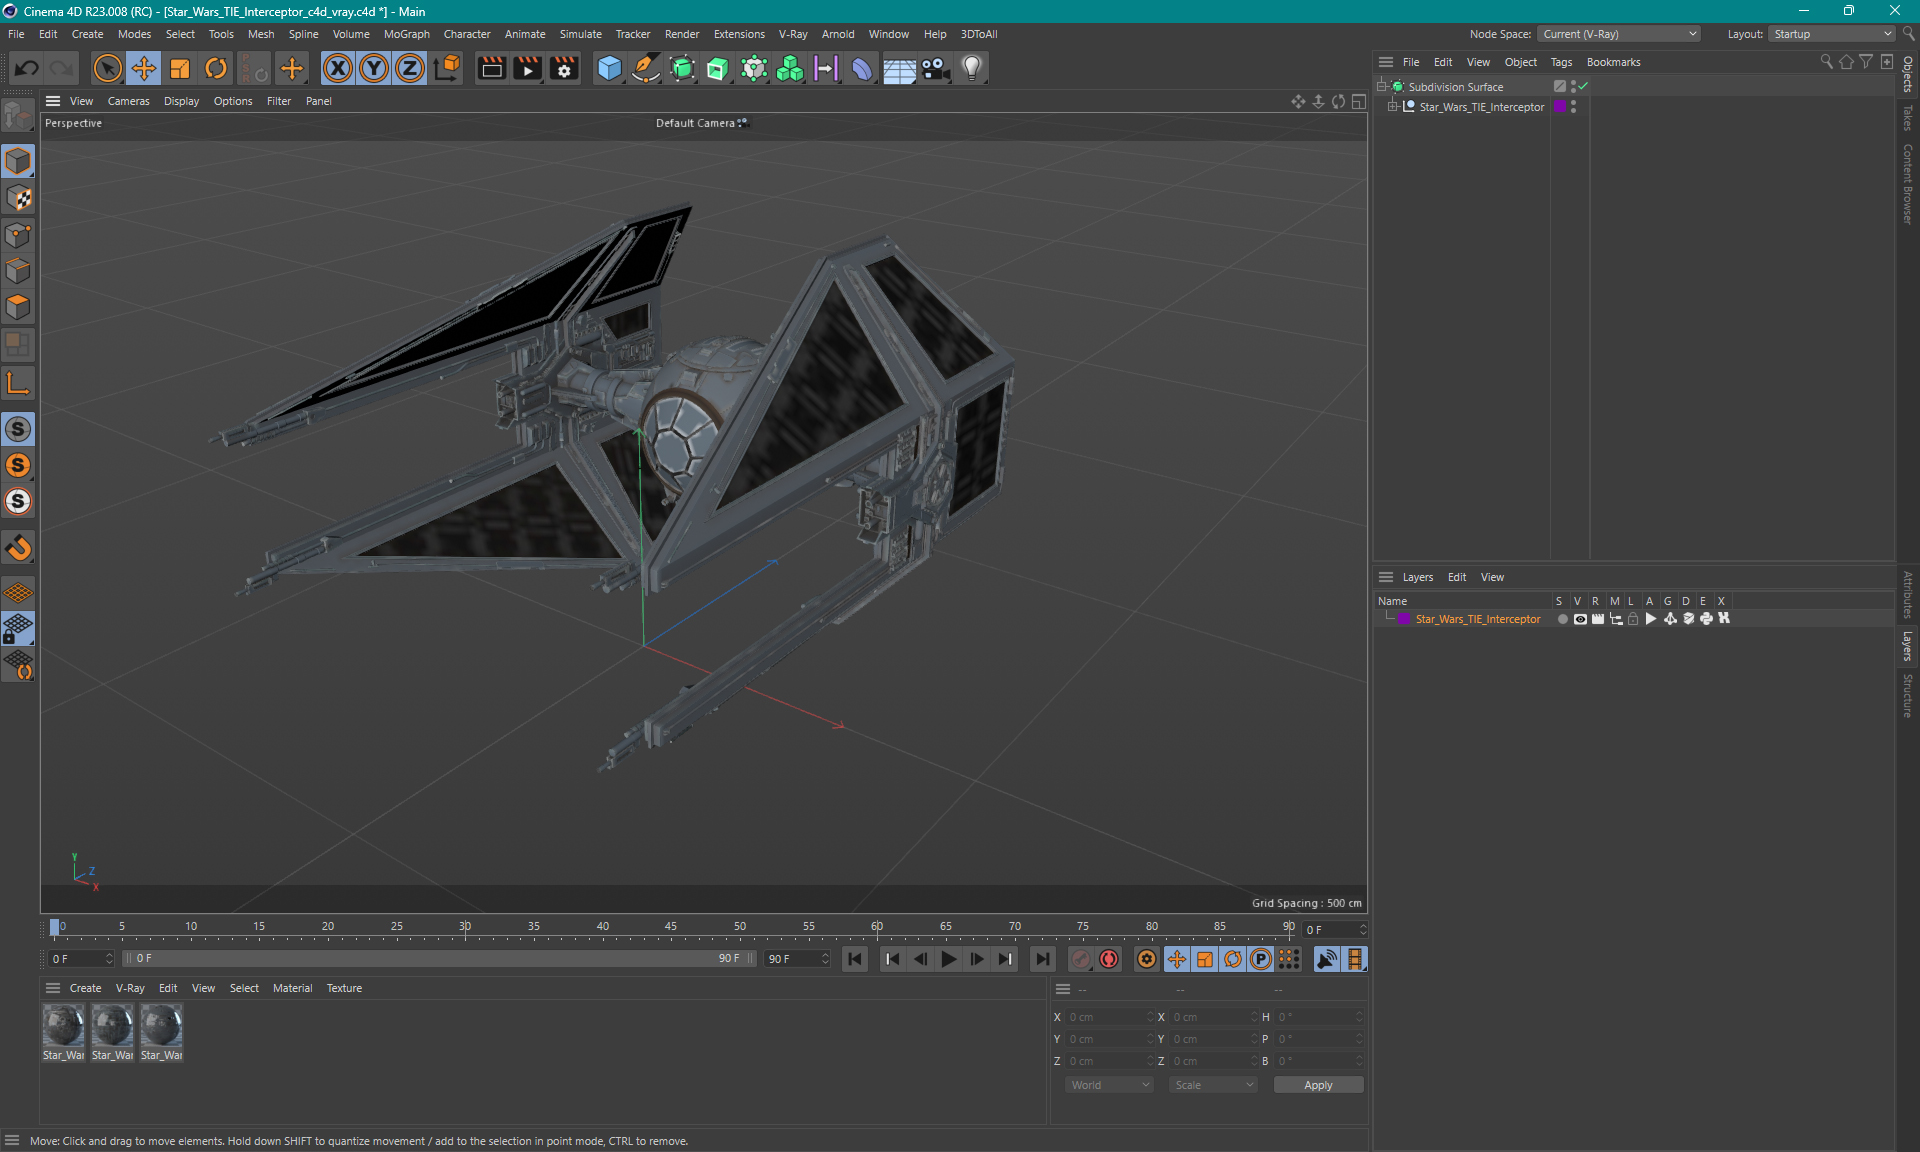The image size is (1920, 1152).
Task: Select the Live Selection tool
Action: [x=107, y=68]
